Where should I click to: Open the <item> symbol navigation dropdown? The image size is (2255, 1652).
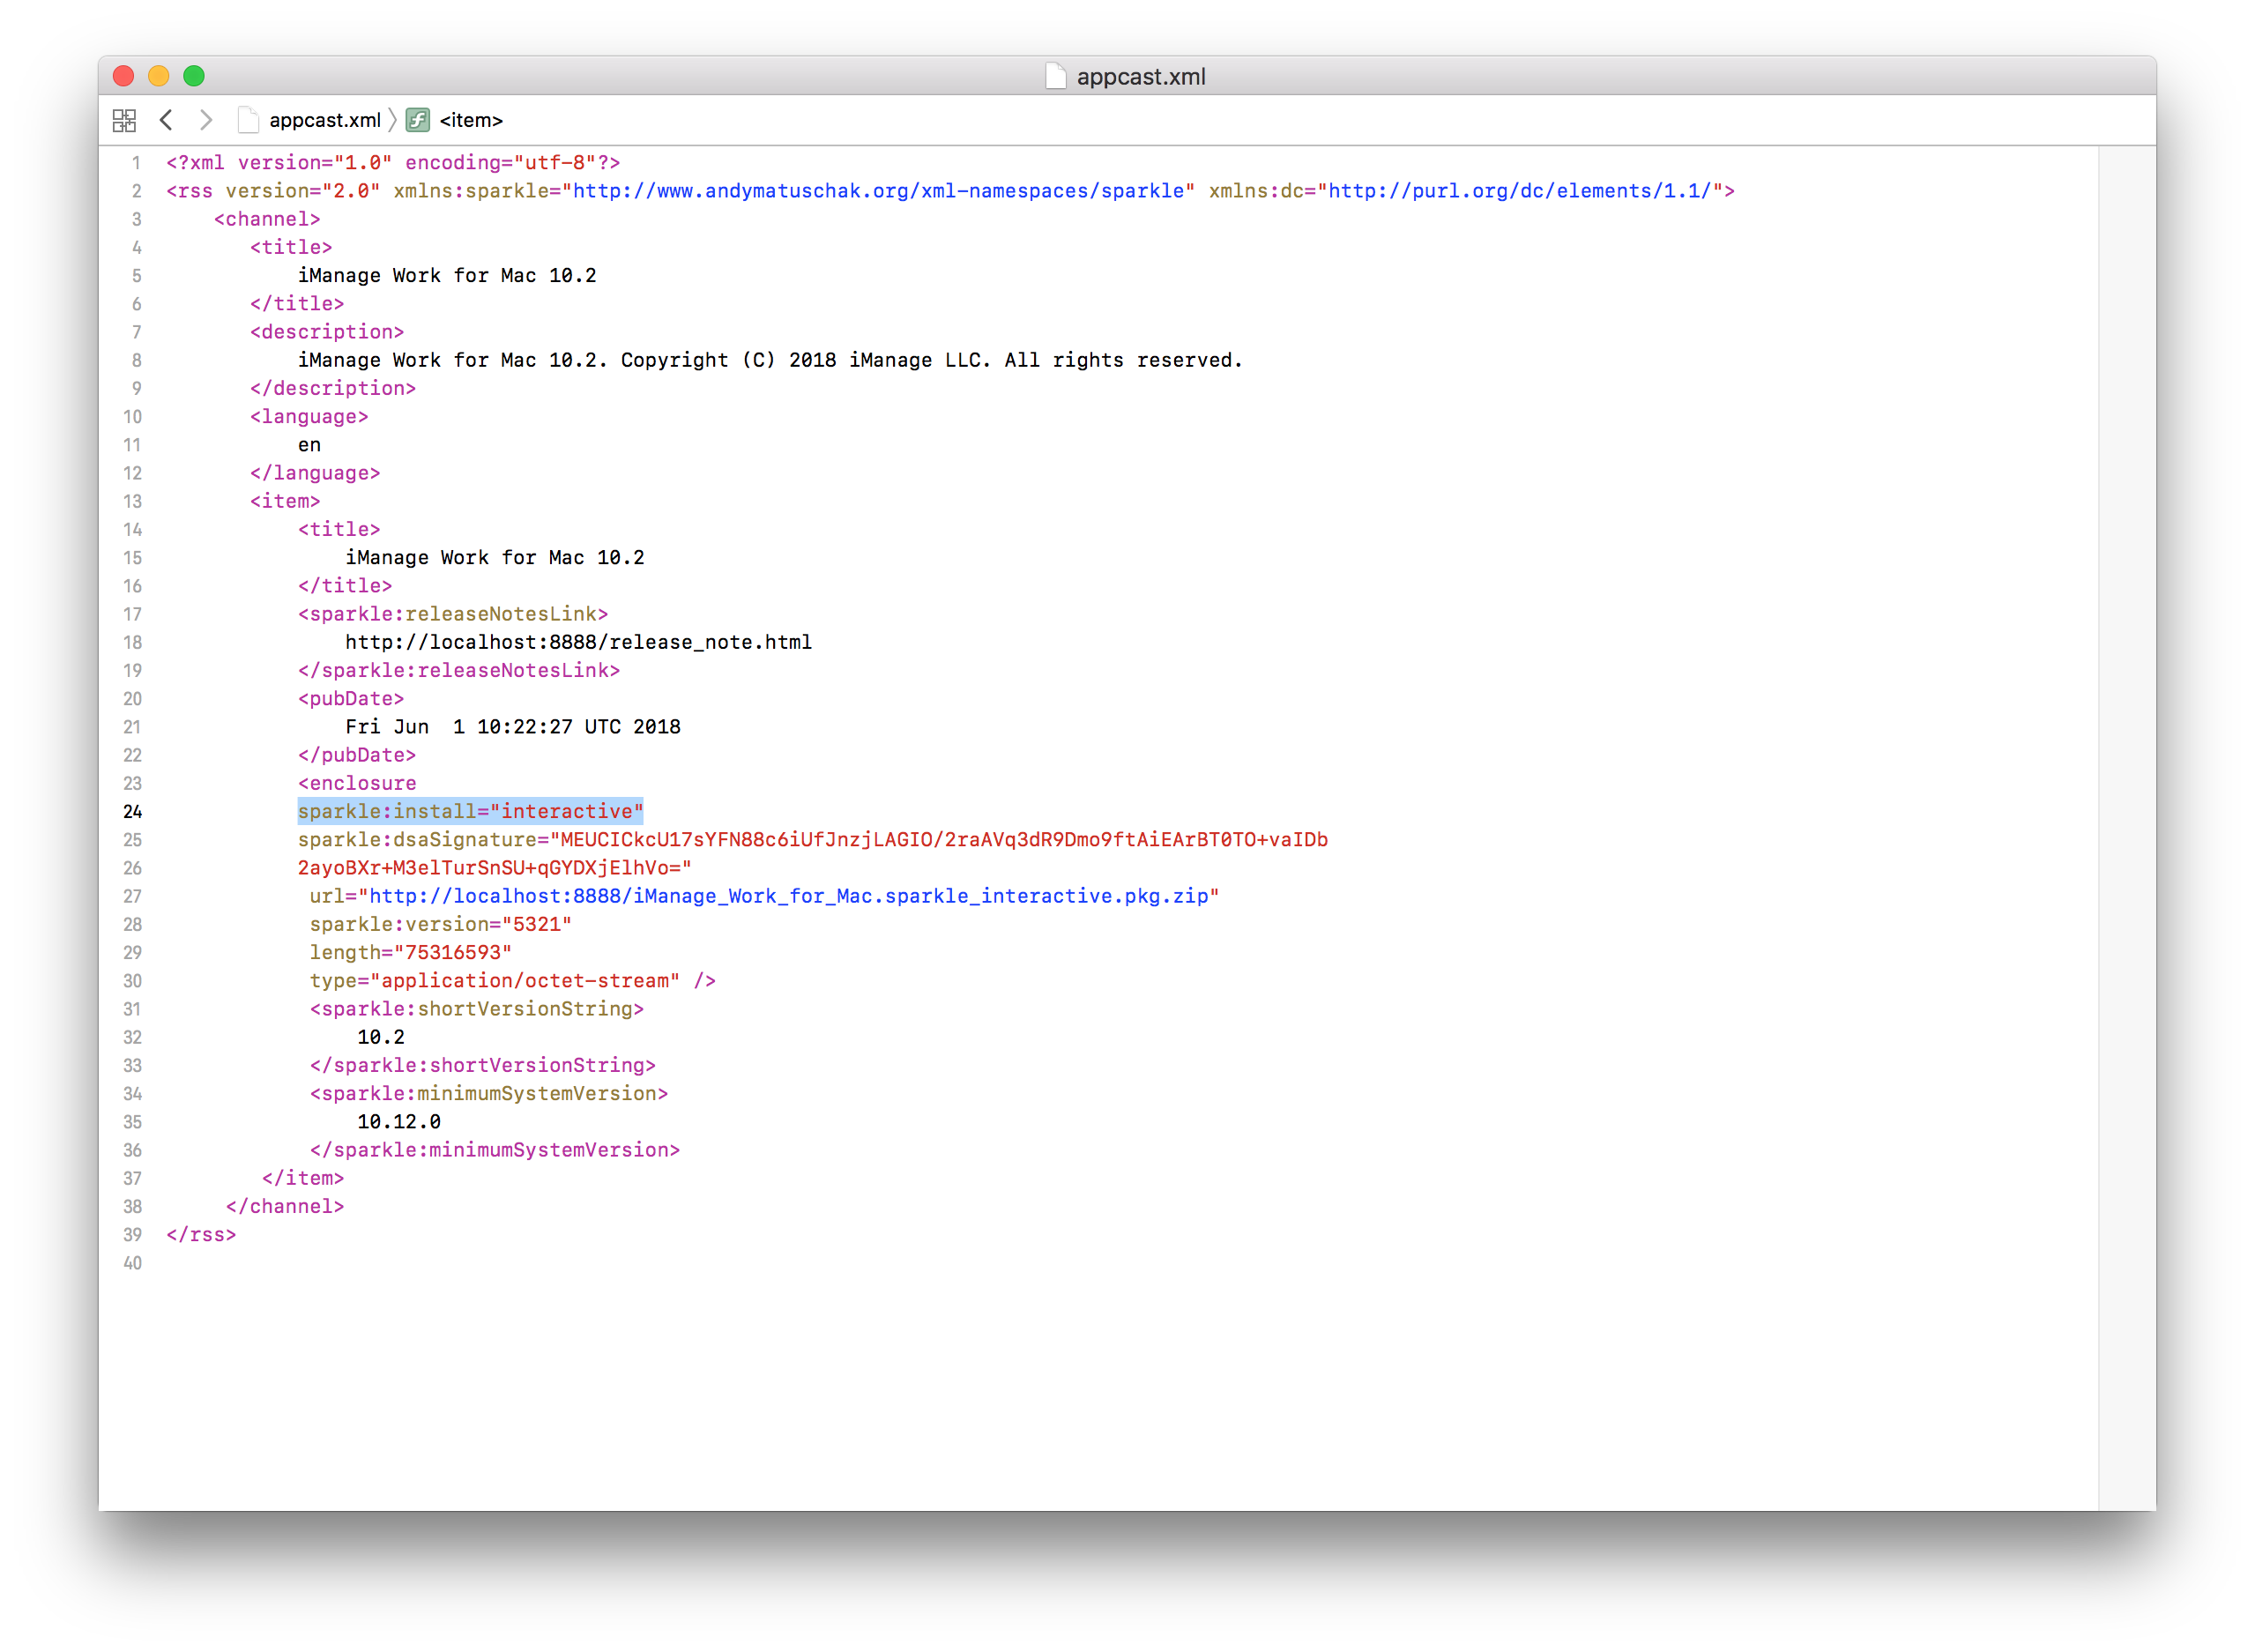470,120
